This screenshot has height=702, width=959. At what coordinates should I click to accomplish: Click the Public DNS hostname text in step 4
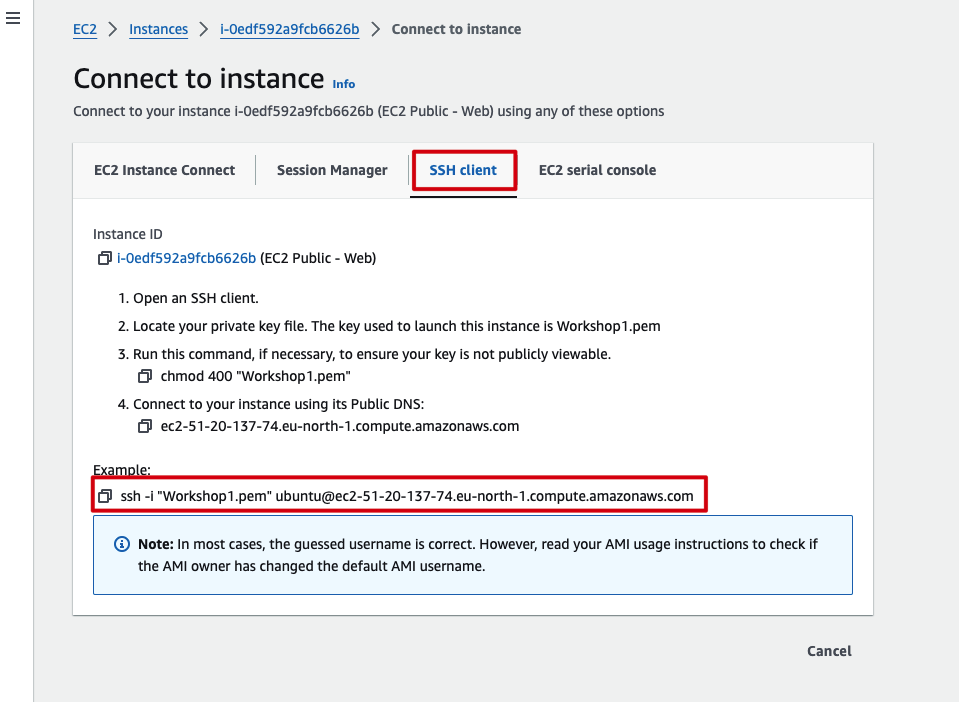(340, 426)
